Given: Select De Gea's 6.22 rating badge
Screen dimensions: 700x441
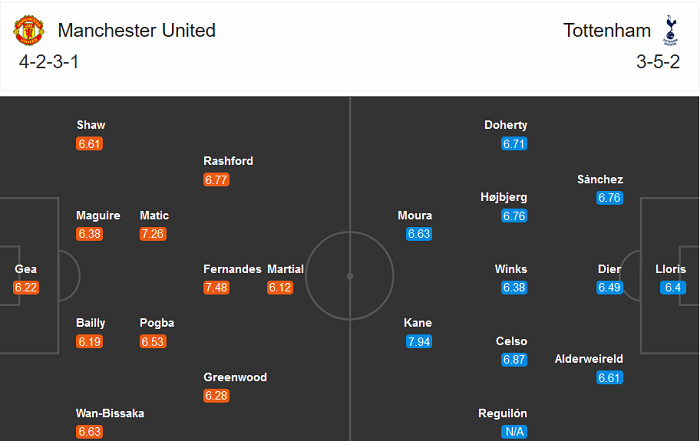Looking at the screenshot, I should [x=26, y=288].
